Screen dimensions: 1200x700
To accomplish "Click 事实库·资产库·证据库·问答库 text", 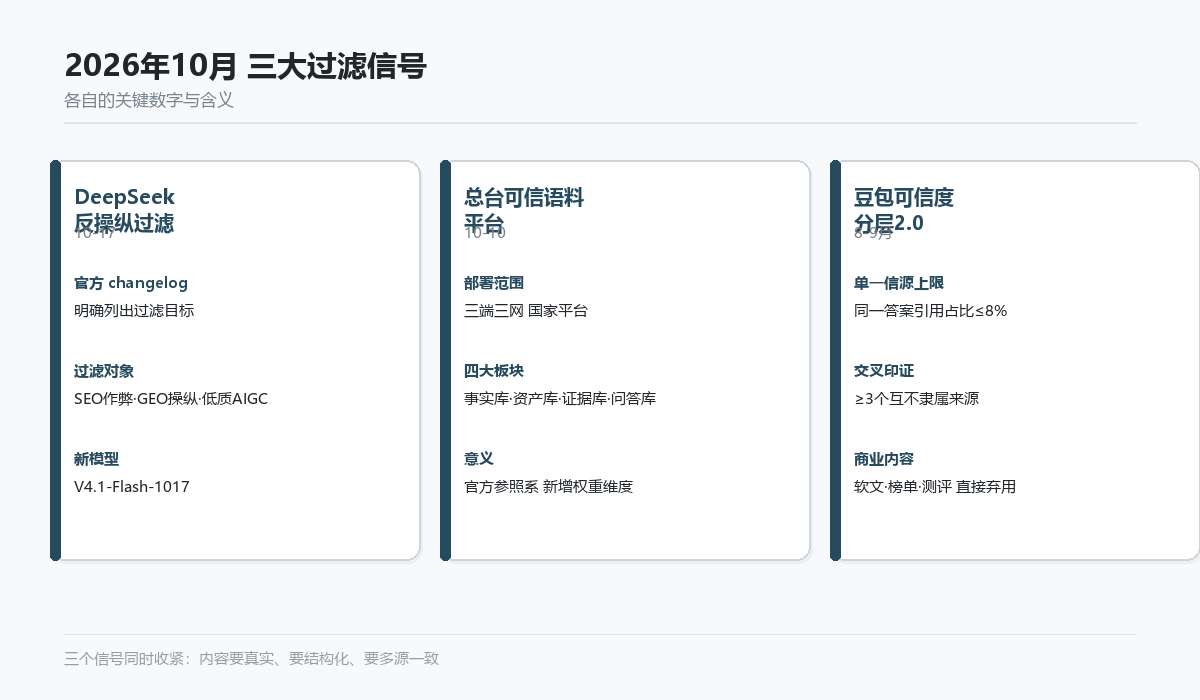I will (560, 399).
